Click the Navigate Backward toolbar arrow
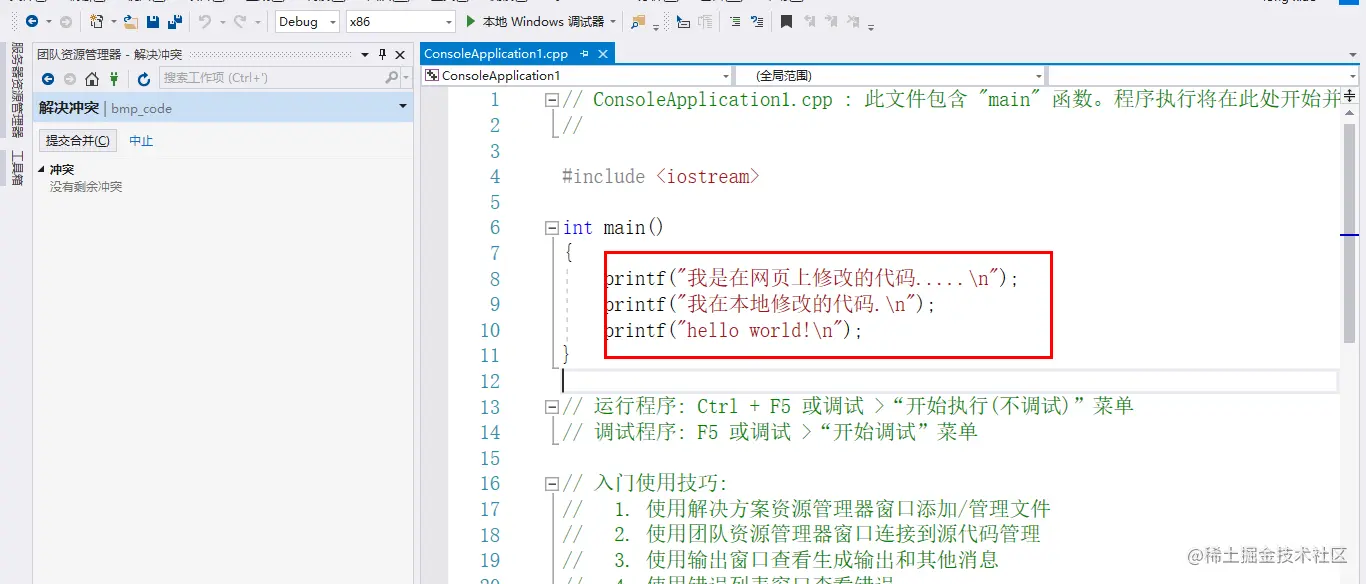Screen dimensions: 1366x584 [32, 21]
